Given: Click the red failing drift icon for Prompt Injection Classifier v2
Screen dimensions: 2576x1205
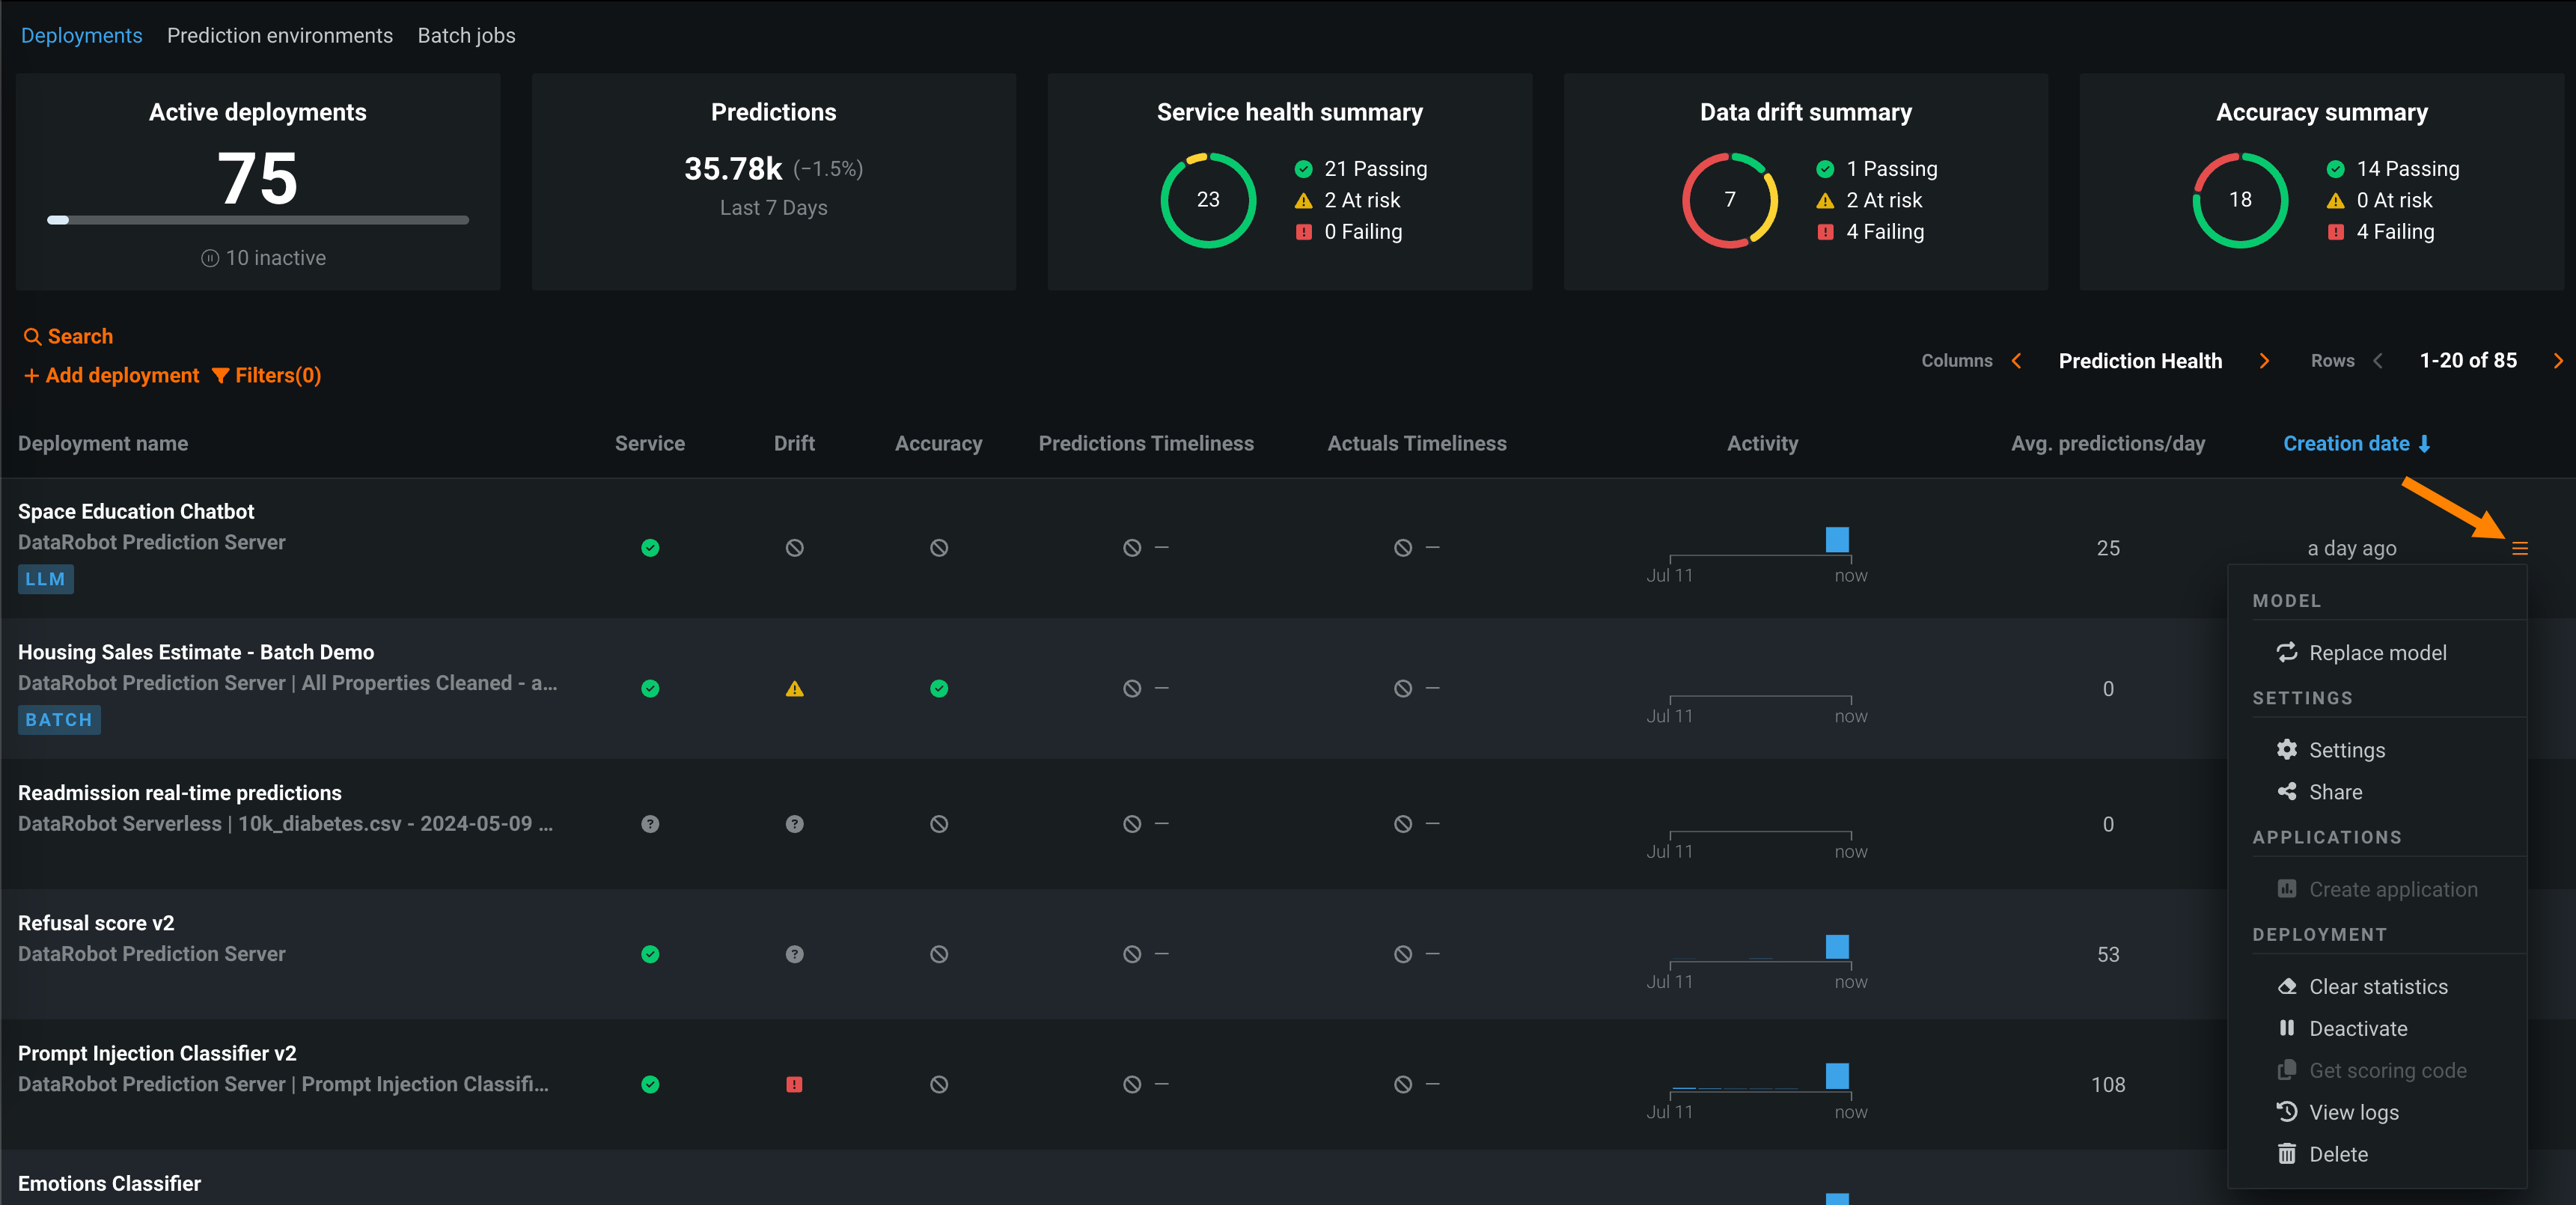Looking at the screenshot, I should point(794,1085).
